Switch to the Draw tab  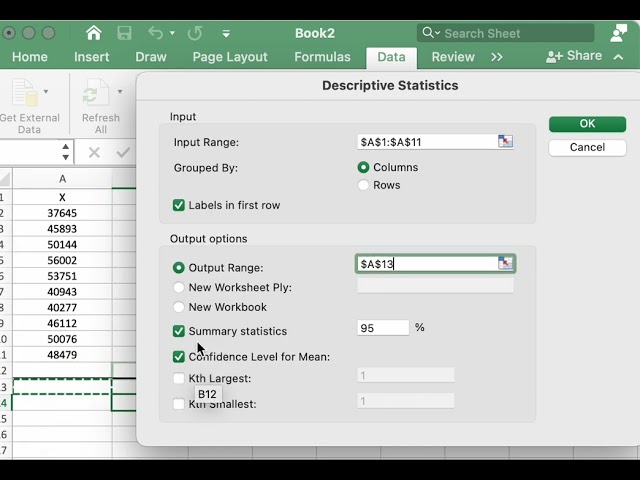151,57
